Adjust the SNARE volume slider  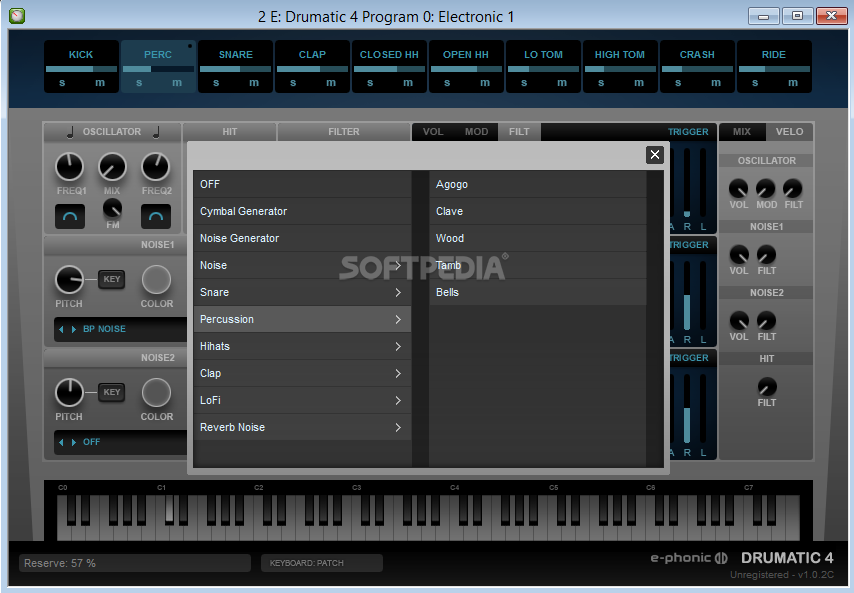pyautogui.click(x=235, y=69)
